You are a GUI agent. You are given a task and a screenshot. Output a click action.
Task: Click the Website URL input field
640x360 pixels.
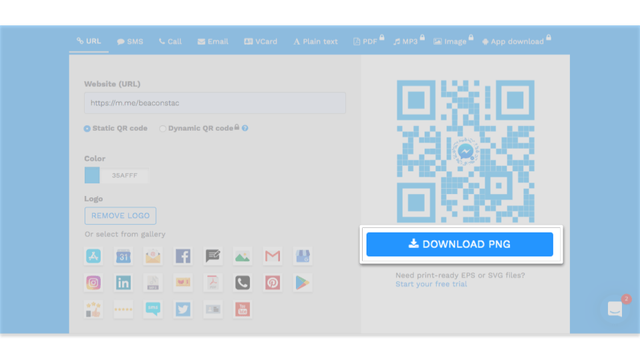coord(215,103)
